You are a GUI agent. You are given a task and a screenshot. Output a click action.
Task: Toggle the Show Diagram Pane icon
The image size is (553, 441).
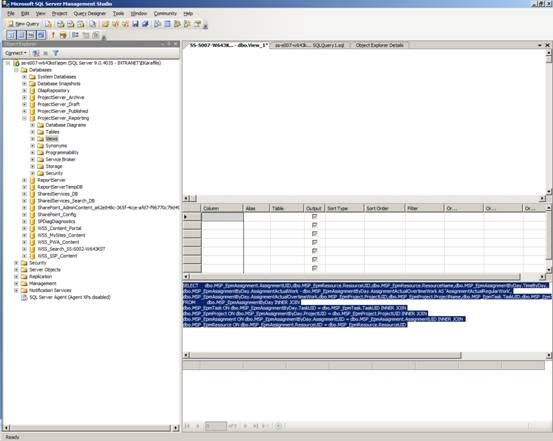[11, 35]
